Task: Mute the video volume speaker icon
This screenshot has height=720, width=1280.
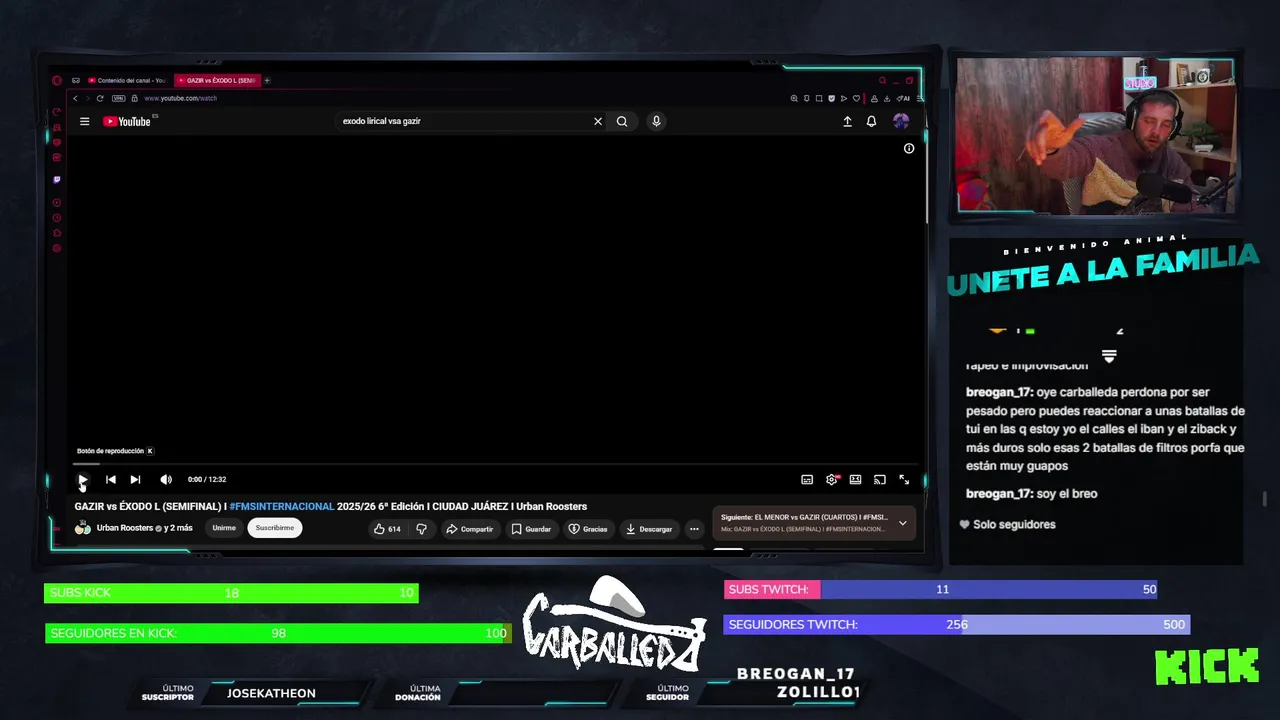Action: point(166,480)
